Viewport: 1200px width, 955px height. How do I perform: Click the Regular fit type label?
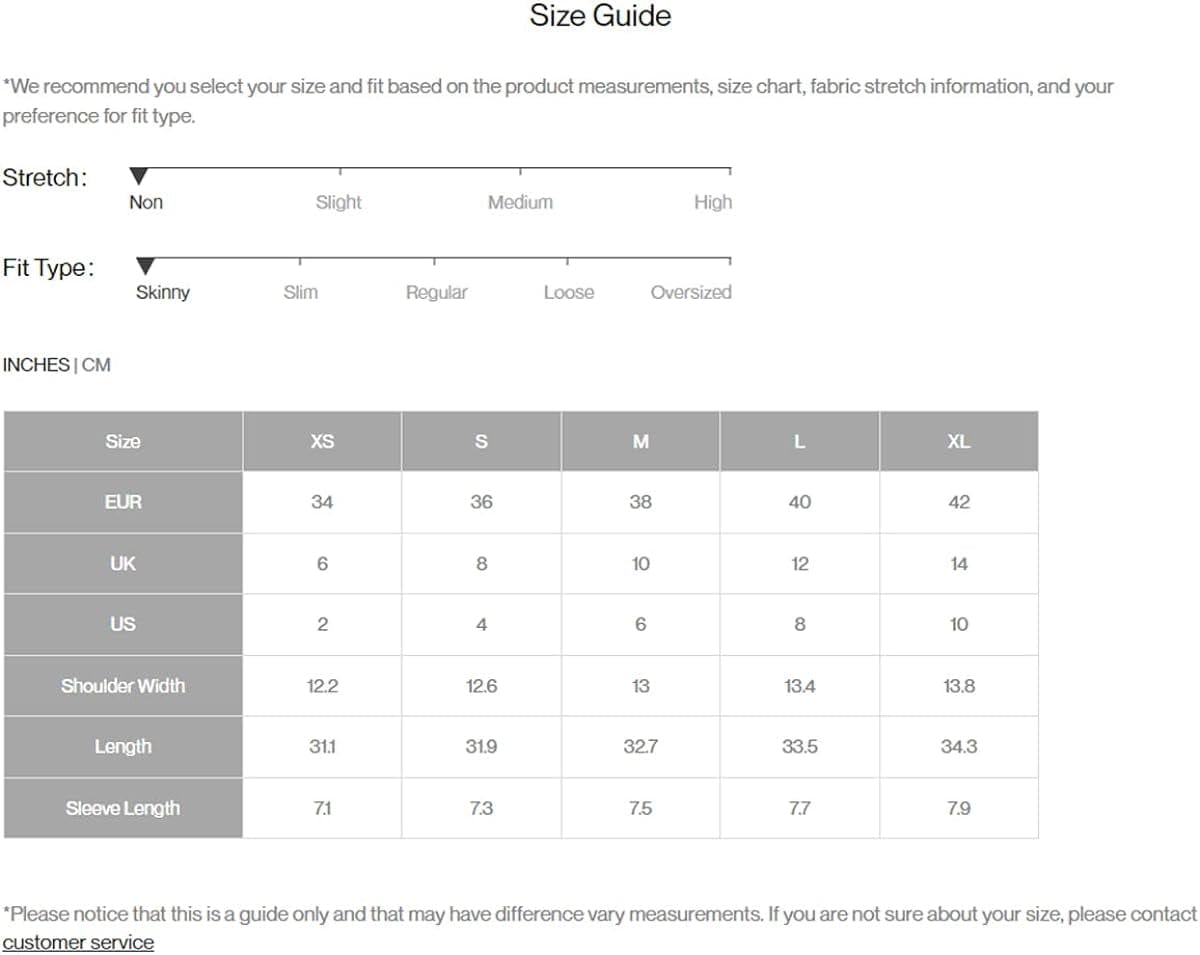[x=436, y=292]
